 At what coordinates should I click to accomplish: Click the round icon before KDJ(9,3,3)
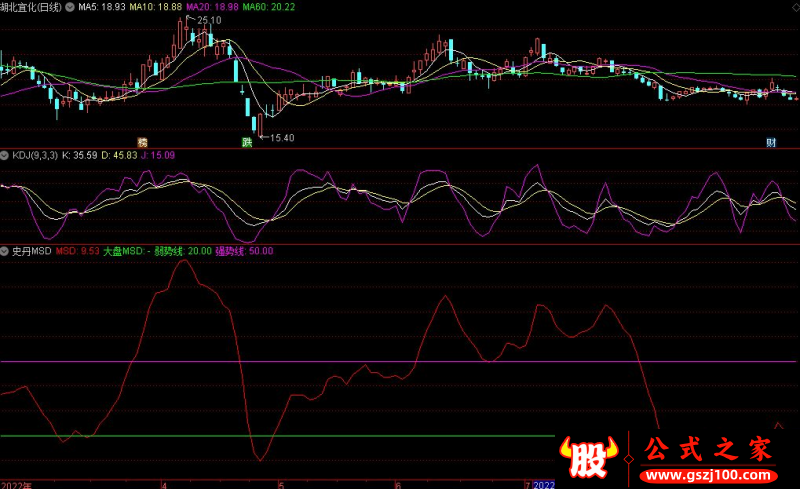point(5,155)
